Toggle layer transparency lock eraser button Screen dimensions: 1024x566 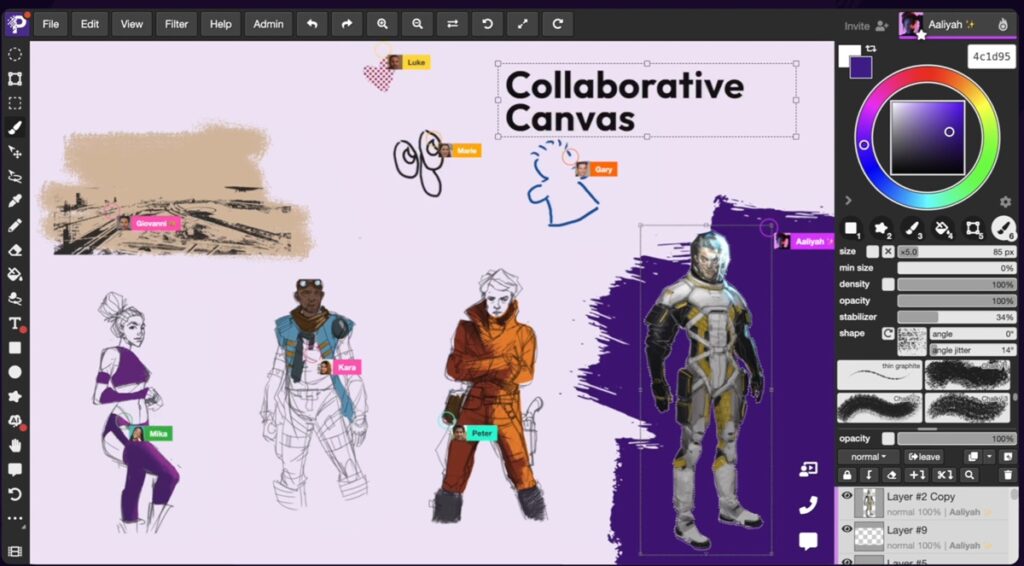pos(891,475)
